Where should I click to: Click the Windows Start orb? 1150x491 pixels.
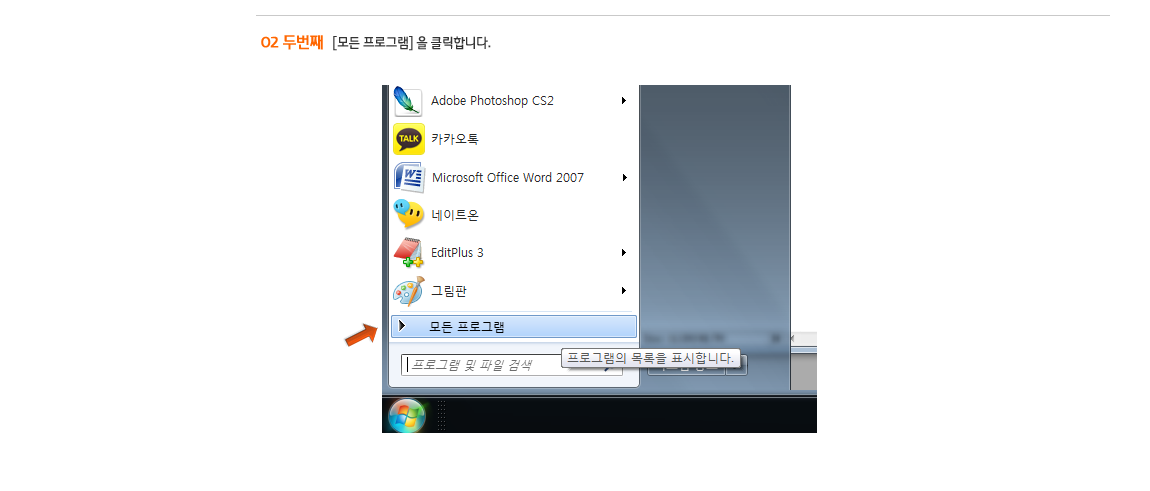tap(406, 416)
